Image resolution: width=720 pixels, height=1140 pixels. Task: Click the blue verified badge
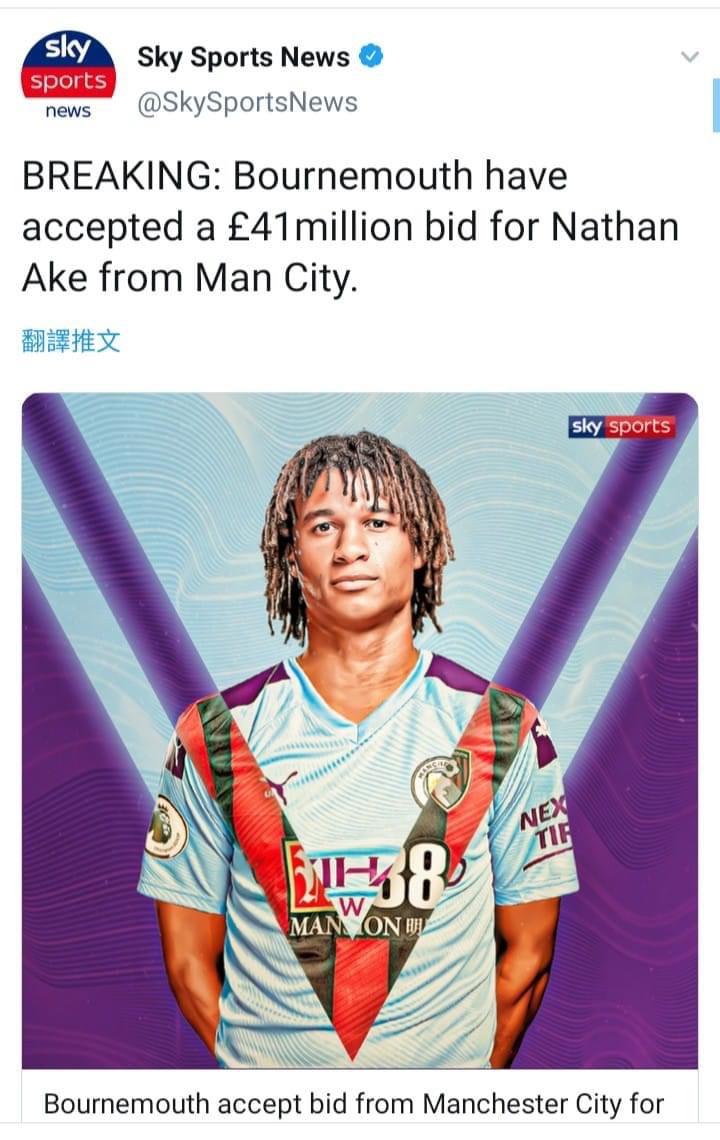point(372,56)
